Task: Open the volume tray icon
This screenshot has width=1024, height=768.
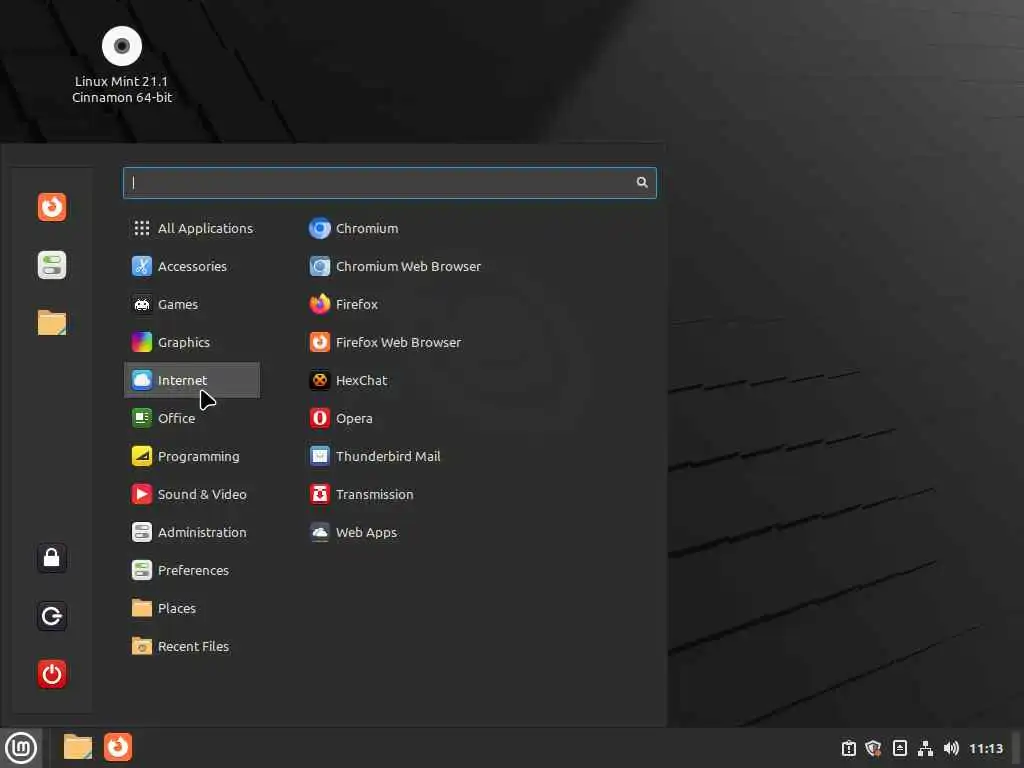Action: pyautogui.click(x=951, y=748)
